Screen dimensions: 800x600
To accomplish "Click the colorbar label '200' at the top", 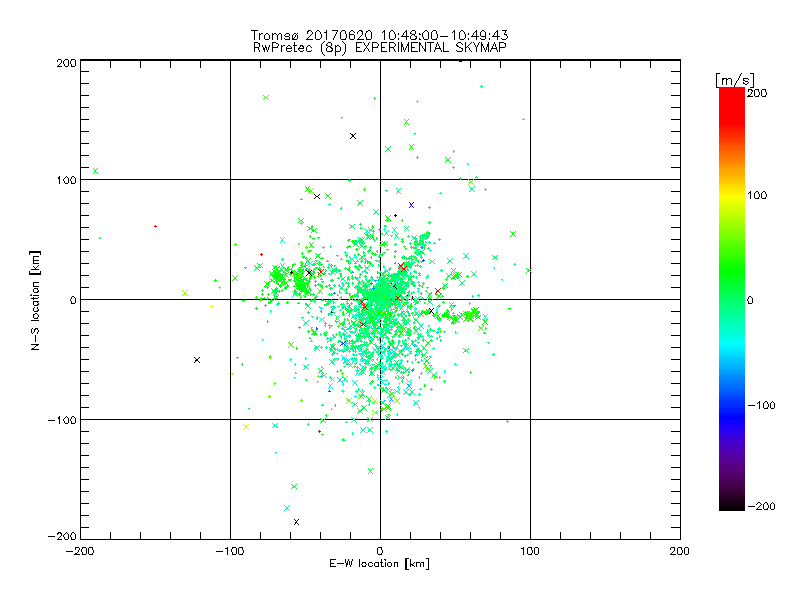I will click(757, 93).
